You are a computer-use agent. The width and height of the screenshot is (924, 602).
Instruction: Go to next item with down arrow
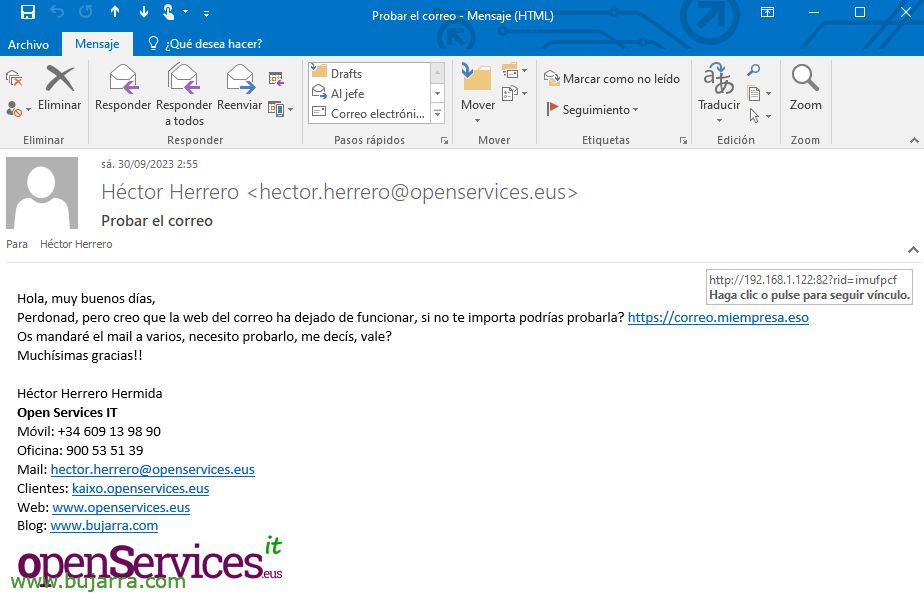pyautogui.click(x=144, y=12)
